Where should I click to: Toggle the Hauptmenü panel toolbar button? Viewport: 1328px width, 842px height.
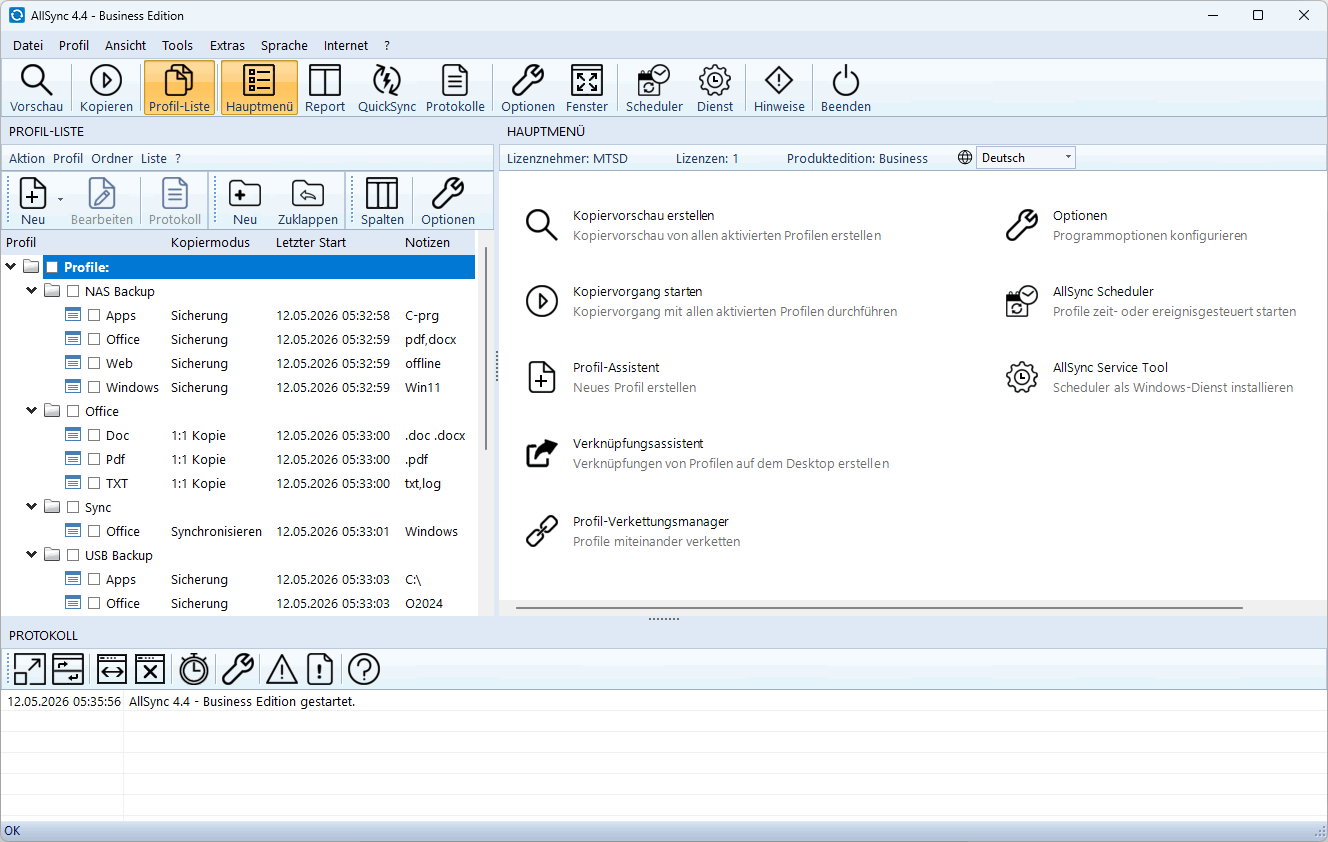tap(259, 88)
